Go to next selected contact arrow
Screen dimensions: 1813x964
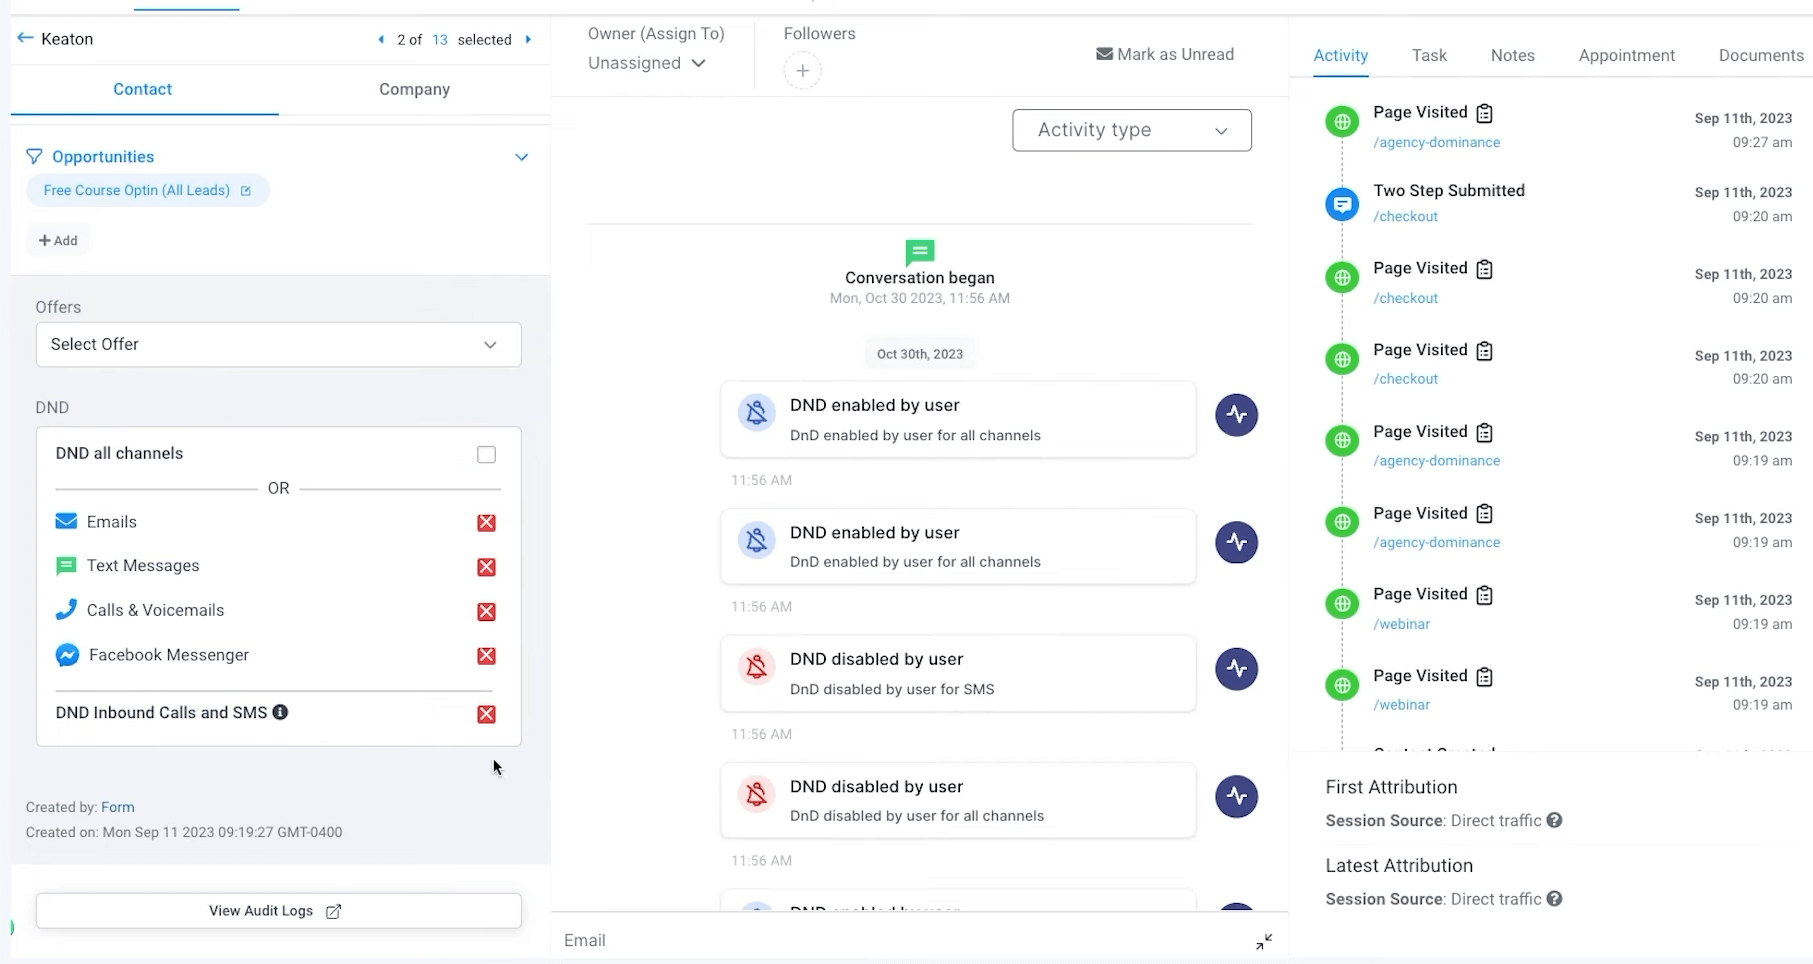tap(528, 40)
